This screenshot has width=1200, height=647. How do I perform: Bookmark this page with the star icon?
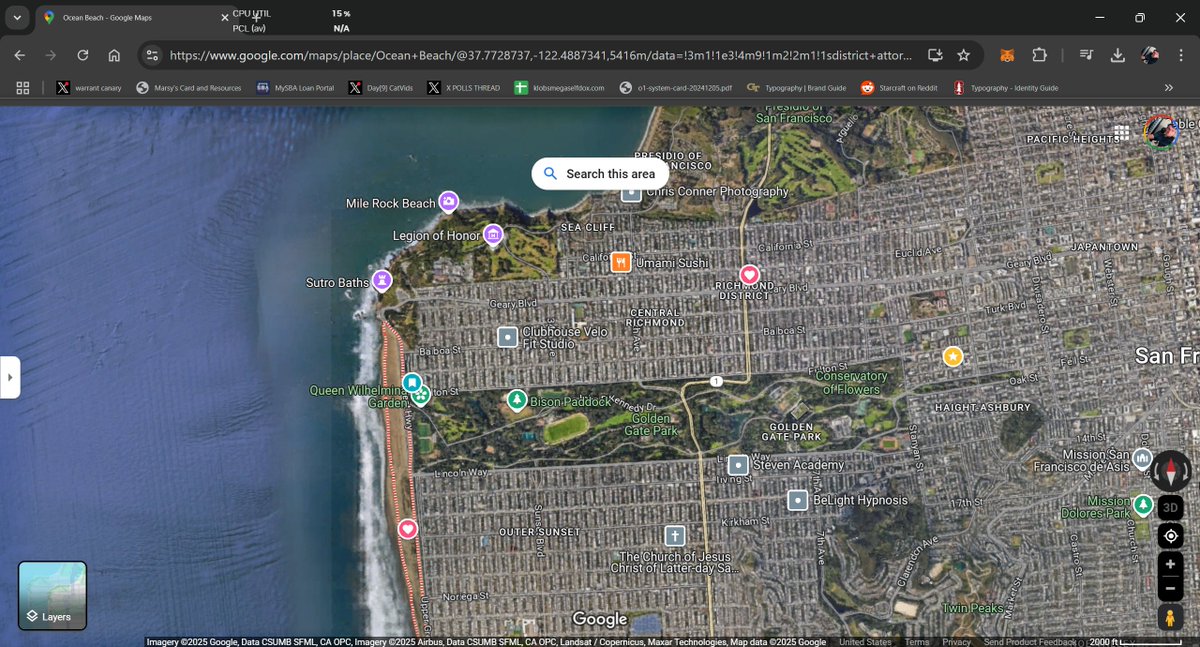coord(964,55)
